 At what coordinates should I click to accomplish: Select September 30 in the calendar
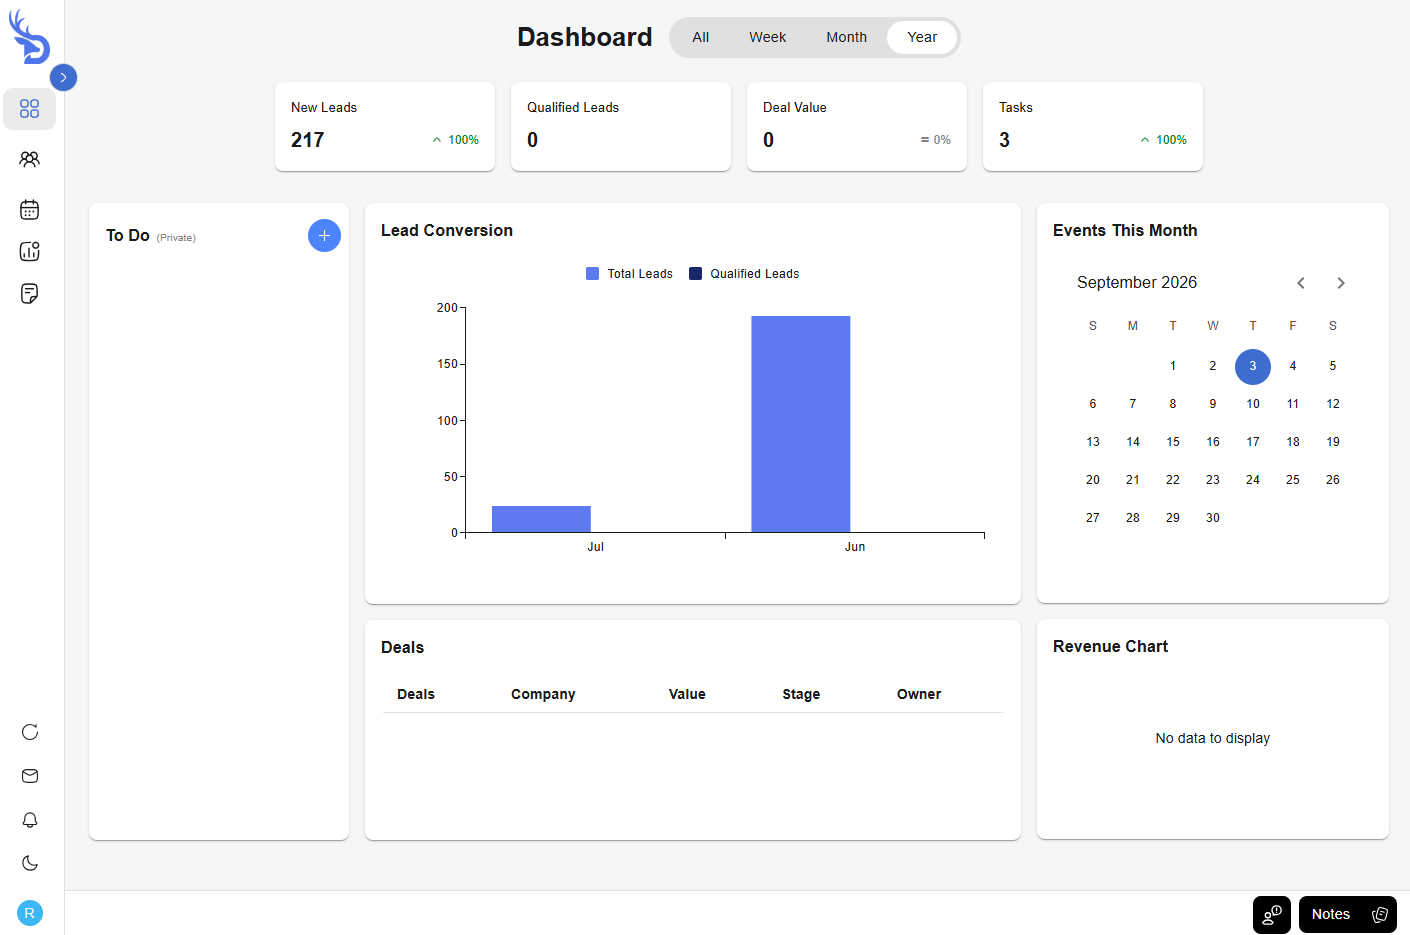[x=1213, y=518]
